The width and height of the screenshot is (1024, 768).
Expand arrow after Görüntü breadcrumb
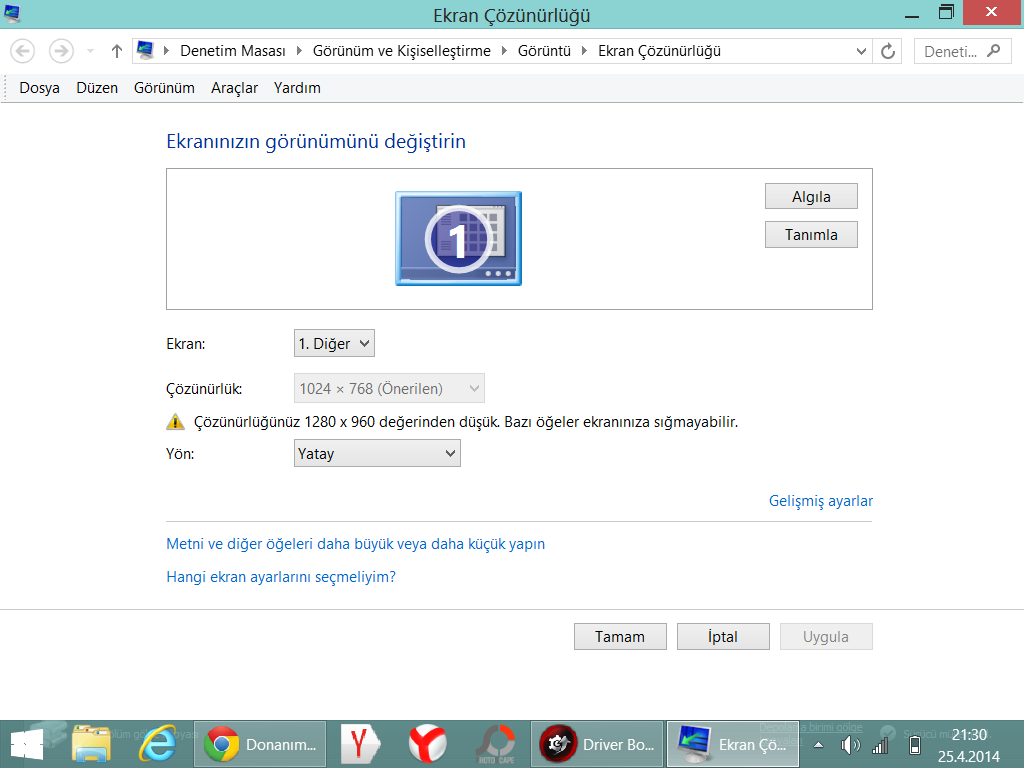click(x=584, y=51)
